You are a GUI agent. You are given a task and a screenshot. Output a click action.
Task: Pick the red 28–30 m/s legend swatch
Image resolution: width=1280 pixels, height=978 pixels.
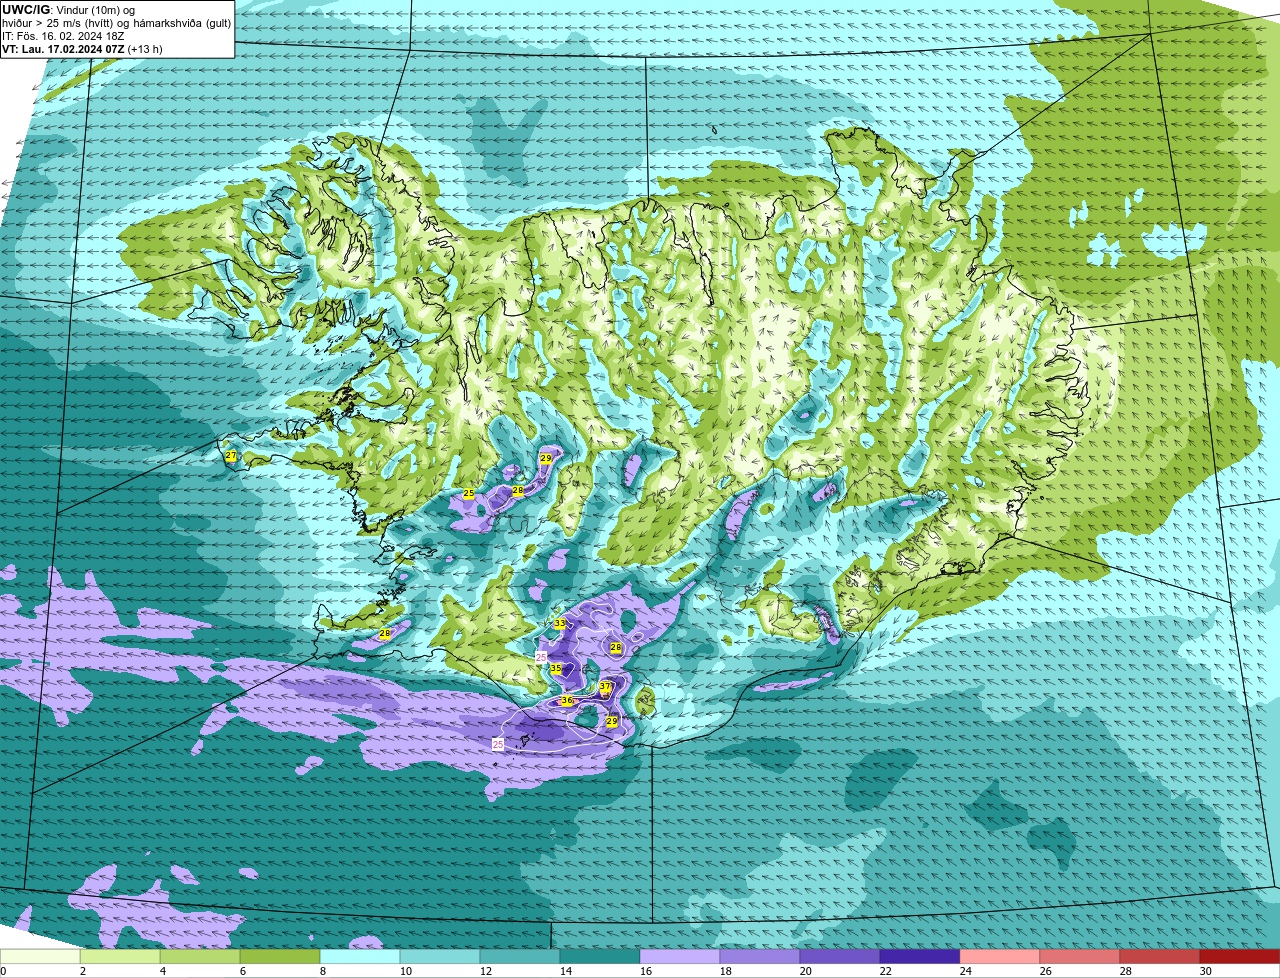coord(1160,956)
